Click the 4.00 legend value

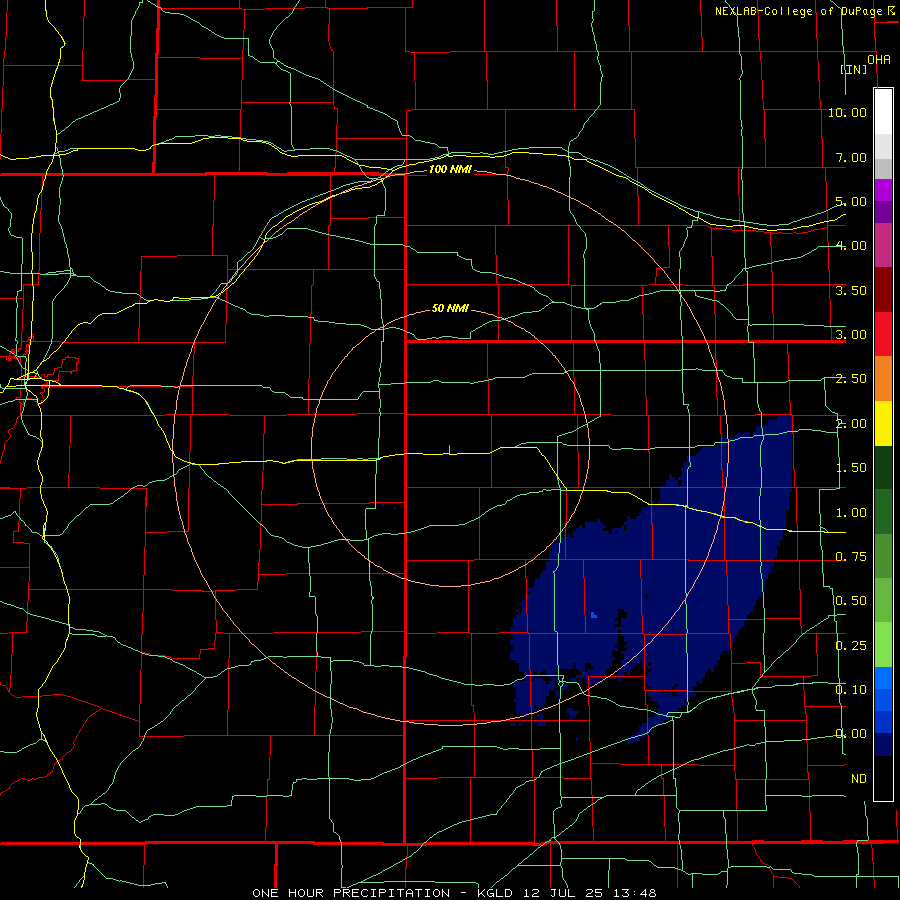pyautogui.click(x=851, y=246)
